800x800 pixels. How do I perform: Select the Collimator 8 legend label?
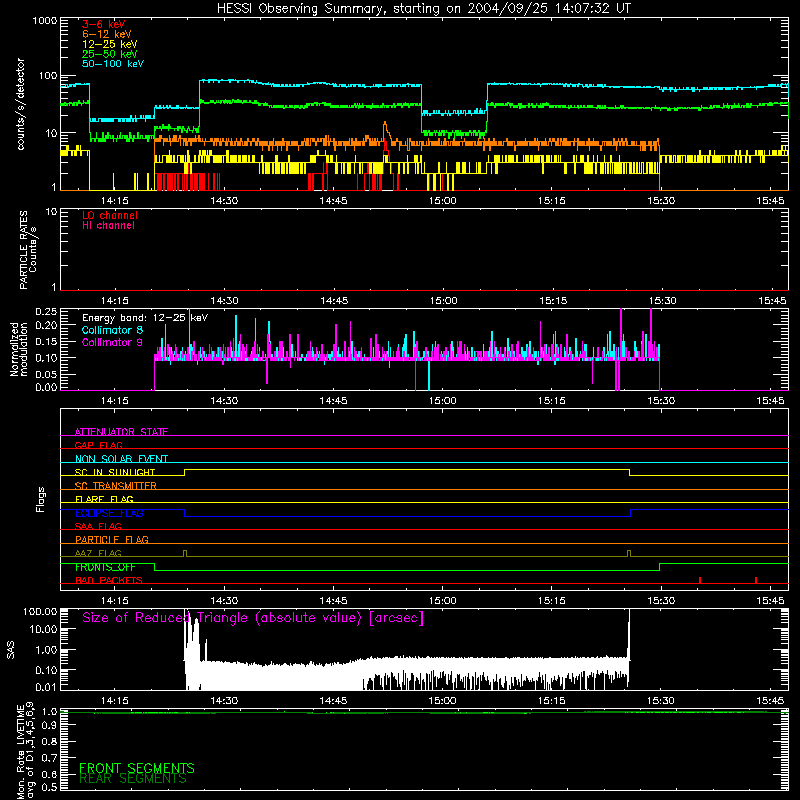tap(112, 330)
